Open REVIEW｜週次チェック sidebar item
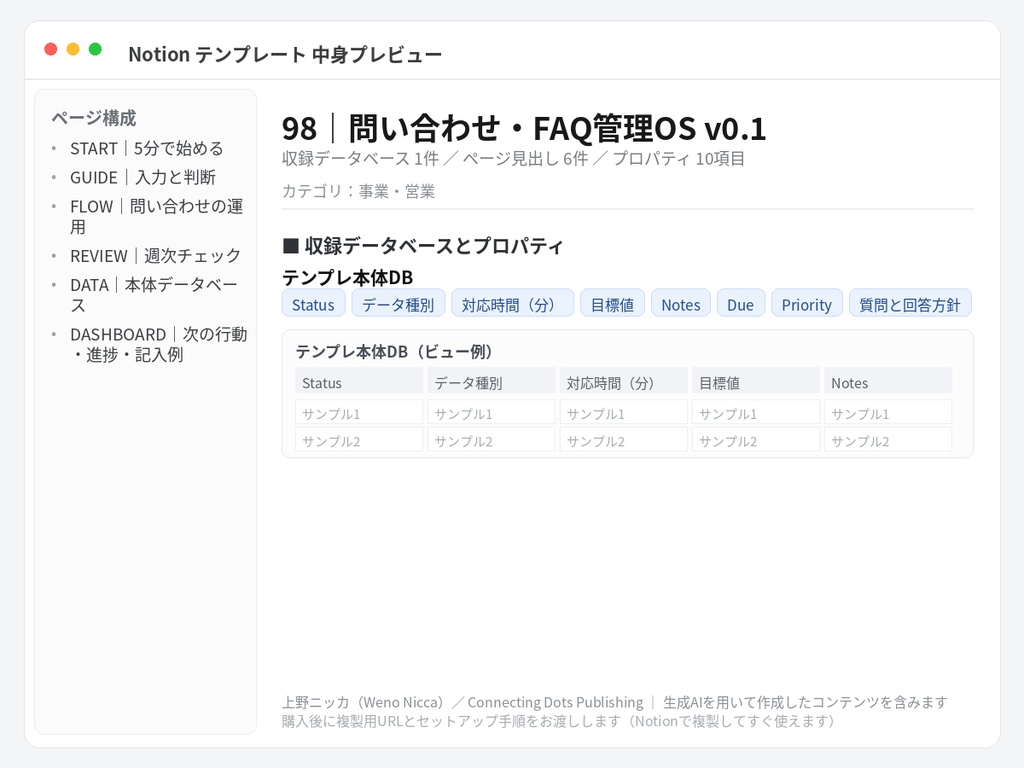This screenshot has width=1024, height=768. (x=155, y=256)
